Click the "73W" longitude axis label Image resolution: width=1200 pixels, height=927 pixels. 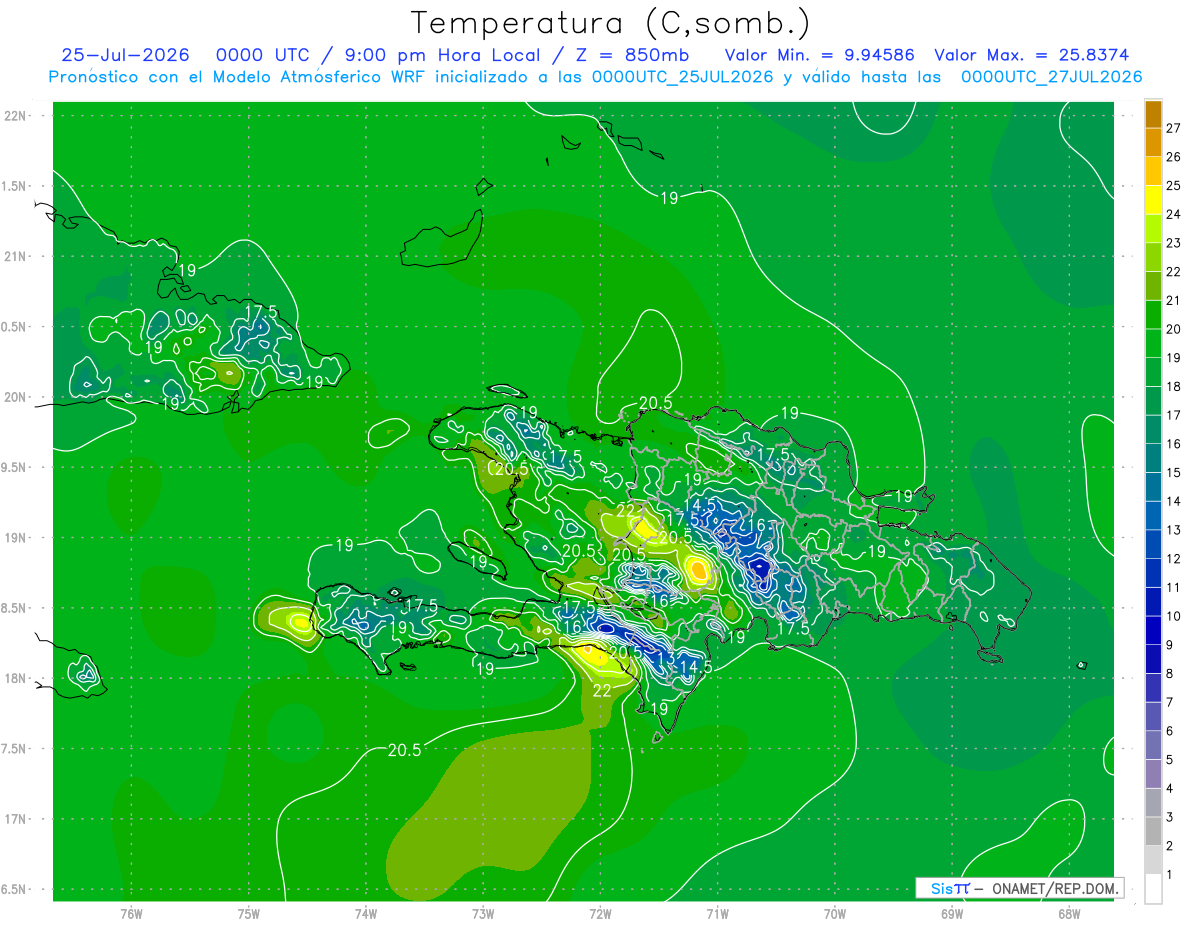pos(483,914)
